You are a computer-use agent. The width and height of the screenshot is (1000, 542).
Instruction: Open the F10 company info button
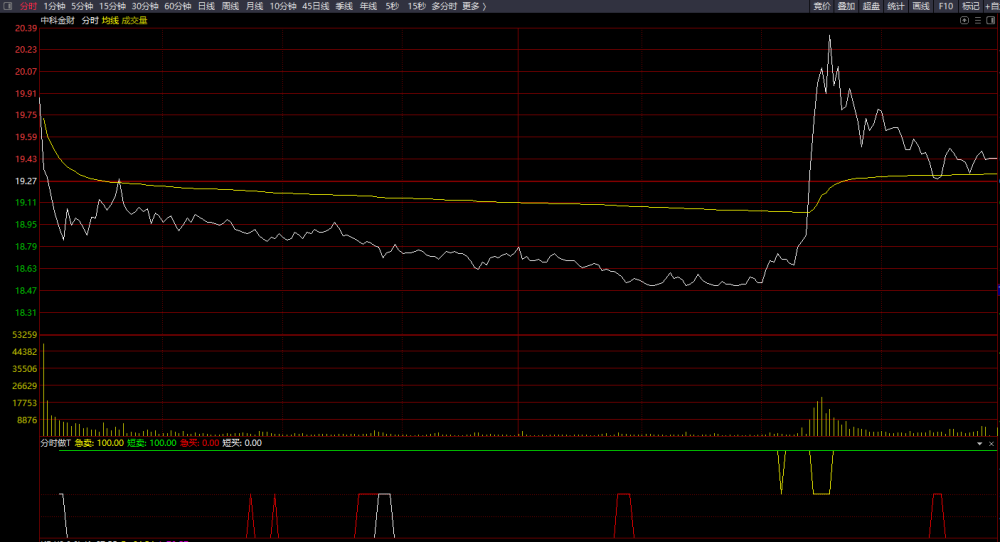(x=946, y=6)
